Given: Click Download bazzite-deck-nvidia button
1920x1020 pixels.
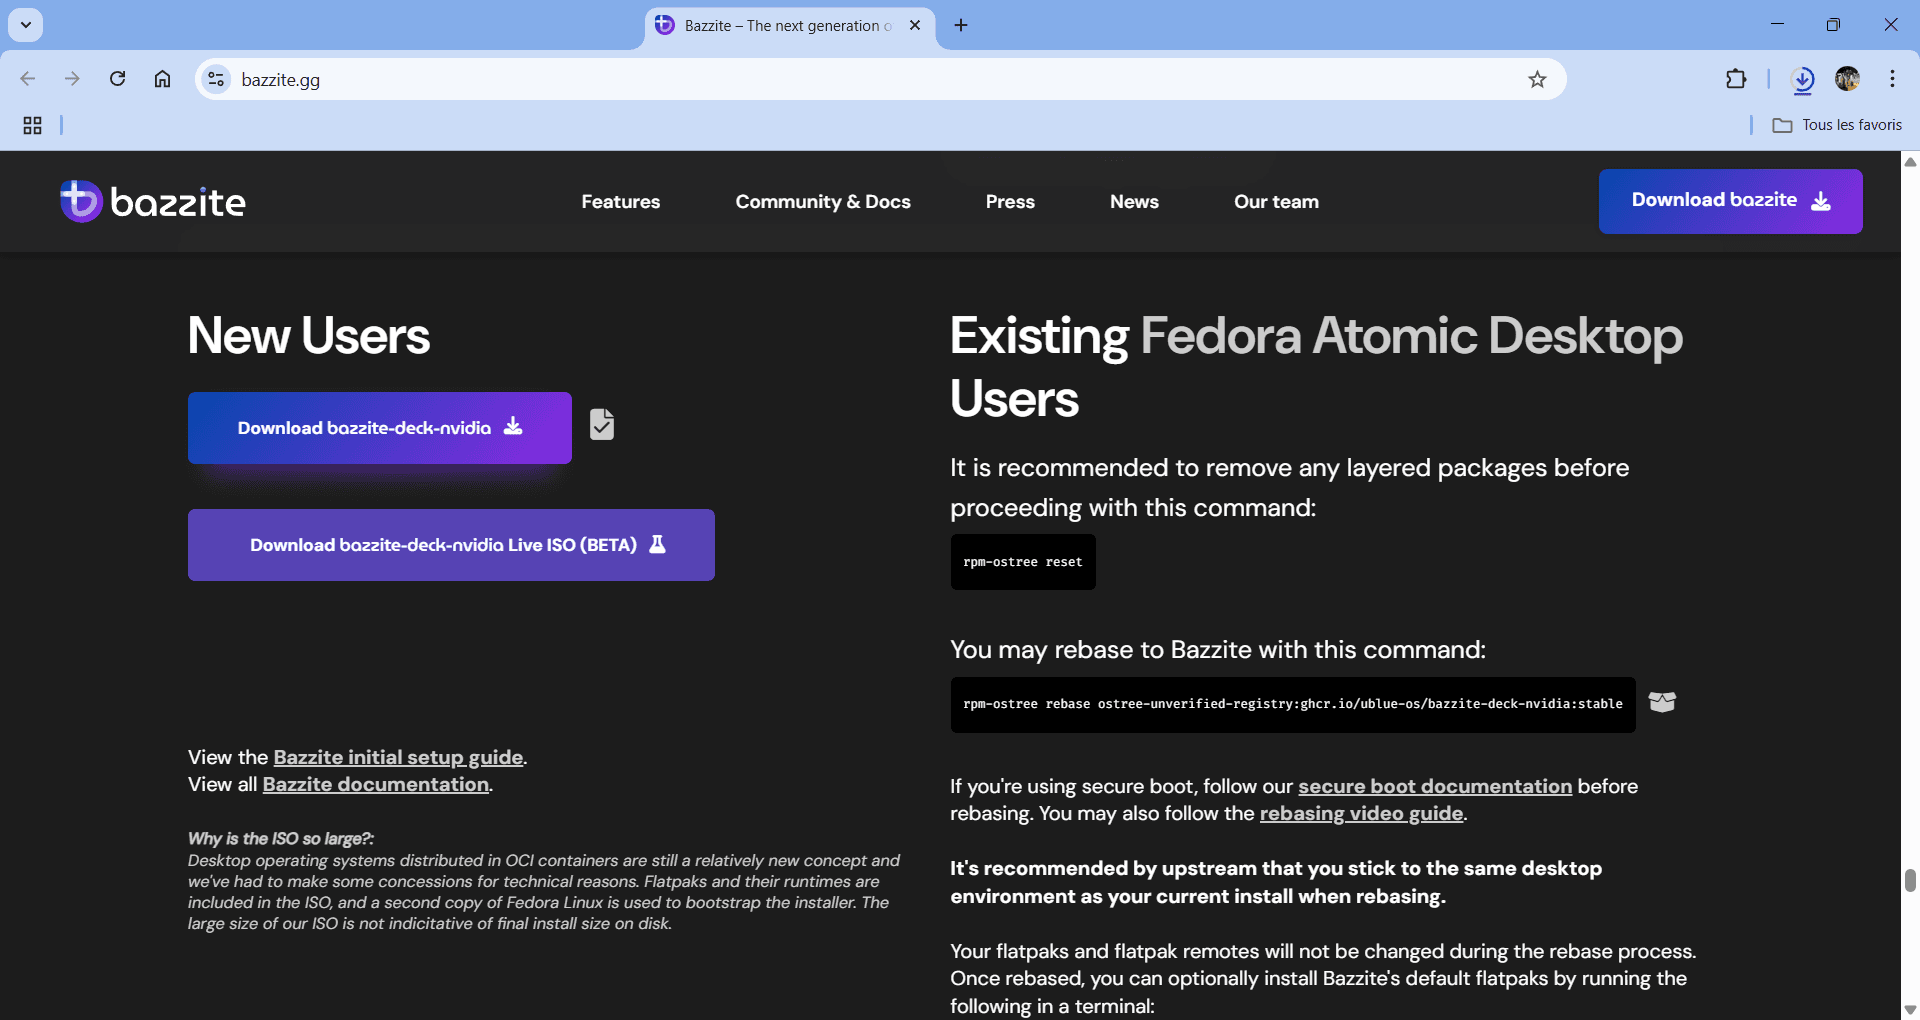Looking at the screenshot, I should click(380, 428).
